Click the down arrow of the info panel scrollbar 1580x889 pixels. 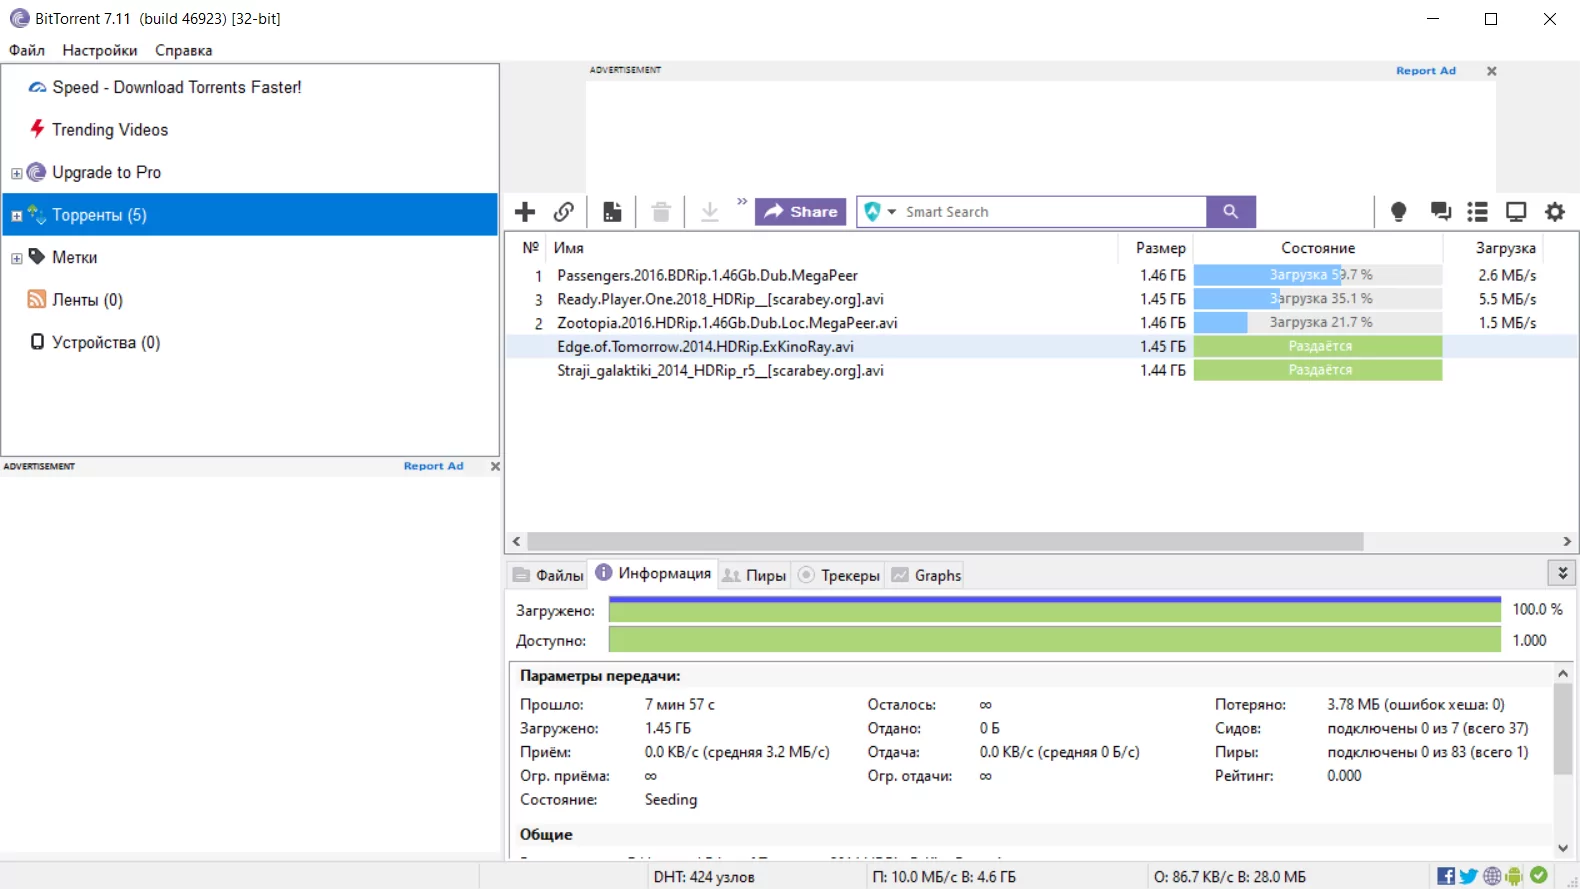(1563, 848)
